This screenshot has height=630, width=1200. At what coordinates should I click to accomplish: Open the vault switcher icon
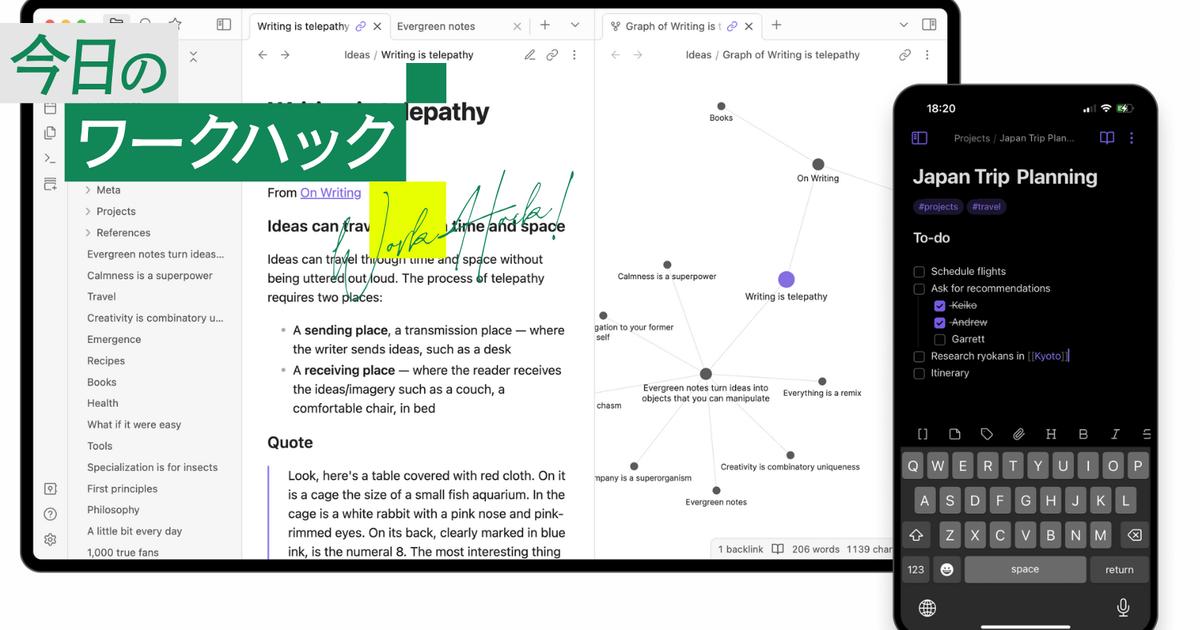point(50,489)
